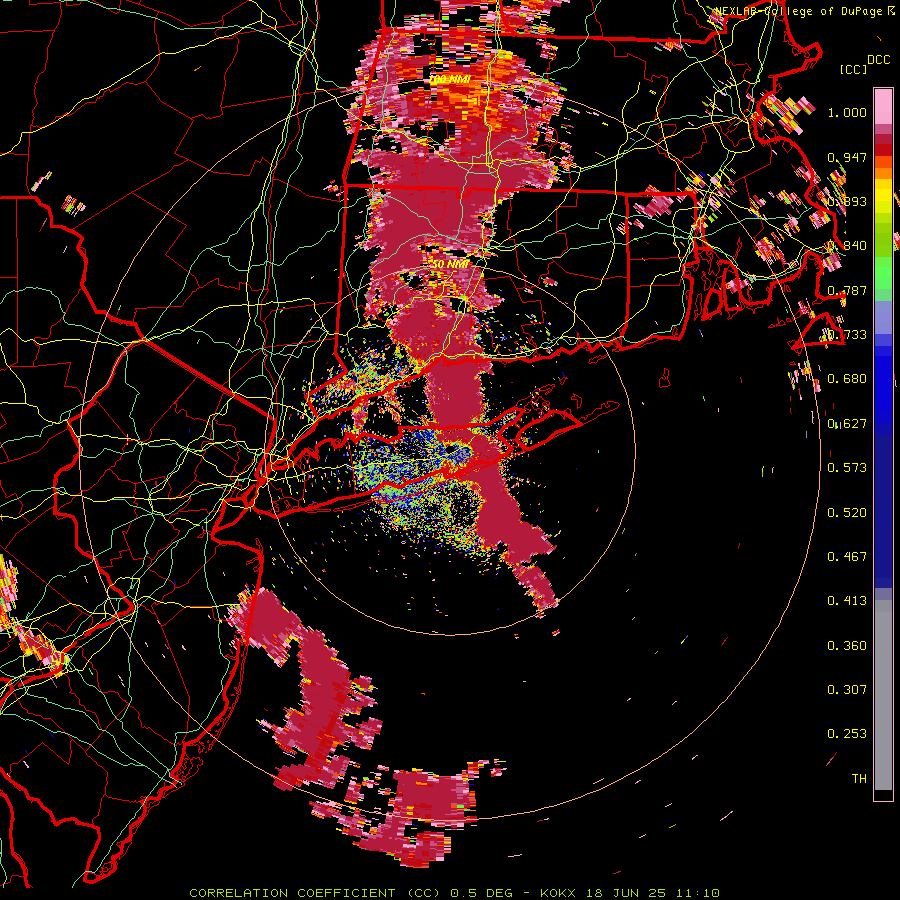Pick the pink segment atop the color scale
Image resolution: width=900 pixels, height=900 pixels.
(x=883, y=107)
